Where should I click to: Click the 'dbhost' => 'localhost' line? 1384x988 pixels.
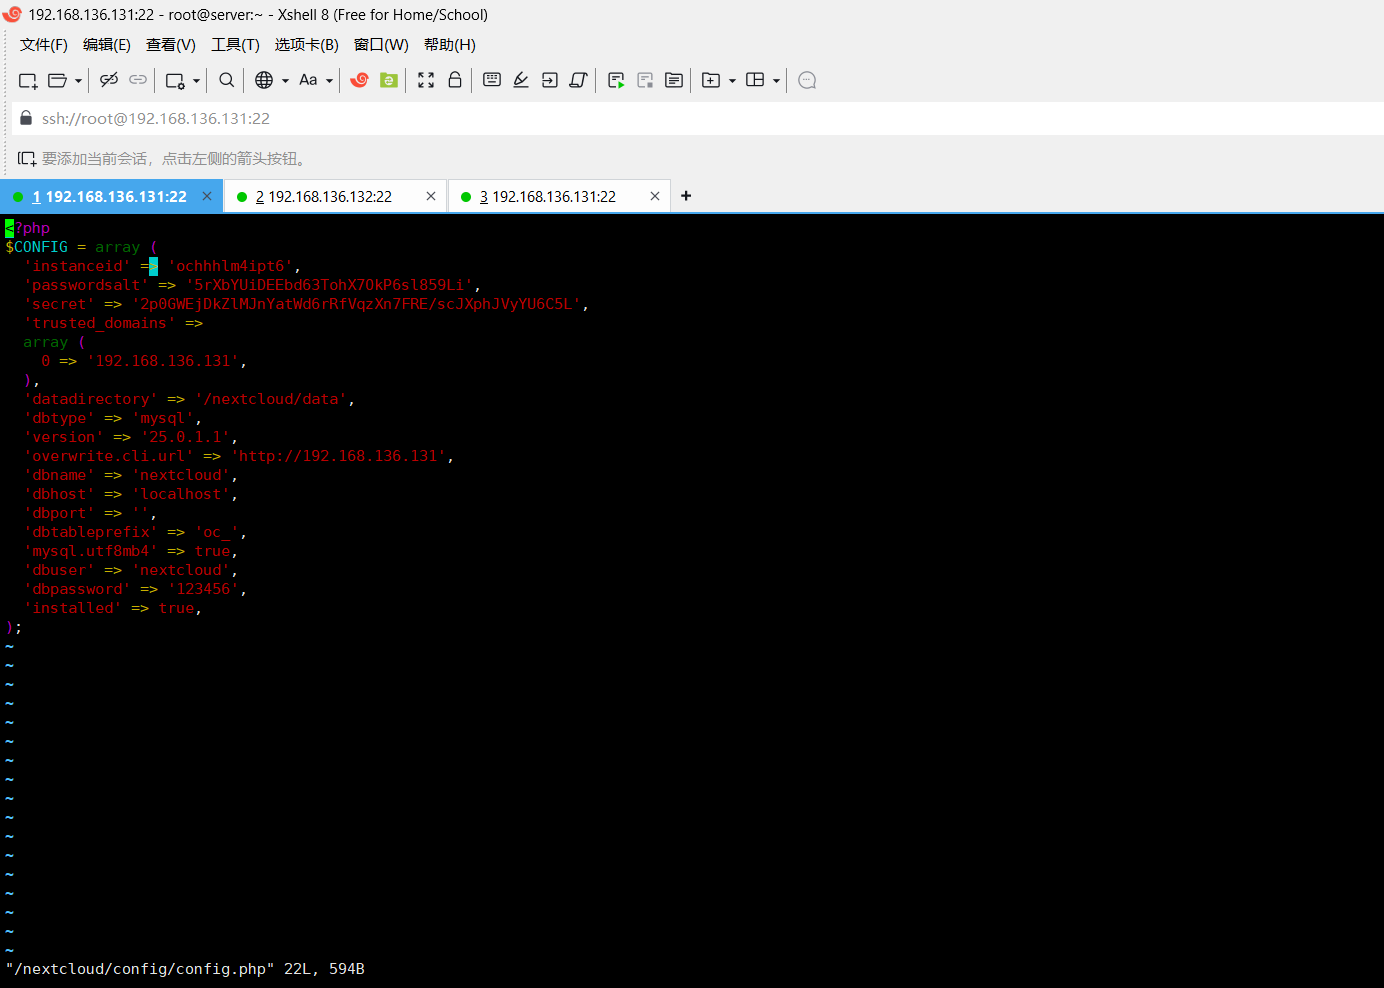point(131,494)
